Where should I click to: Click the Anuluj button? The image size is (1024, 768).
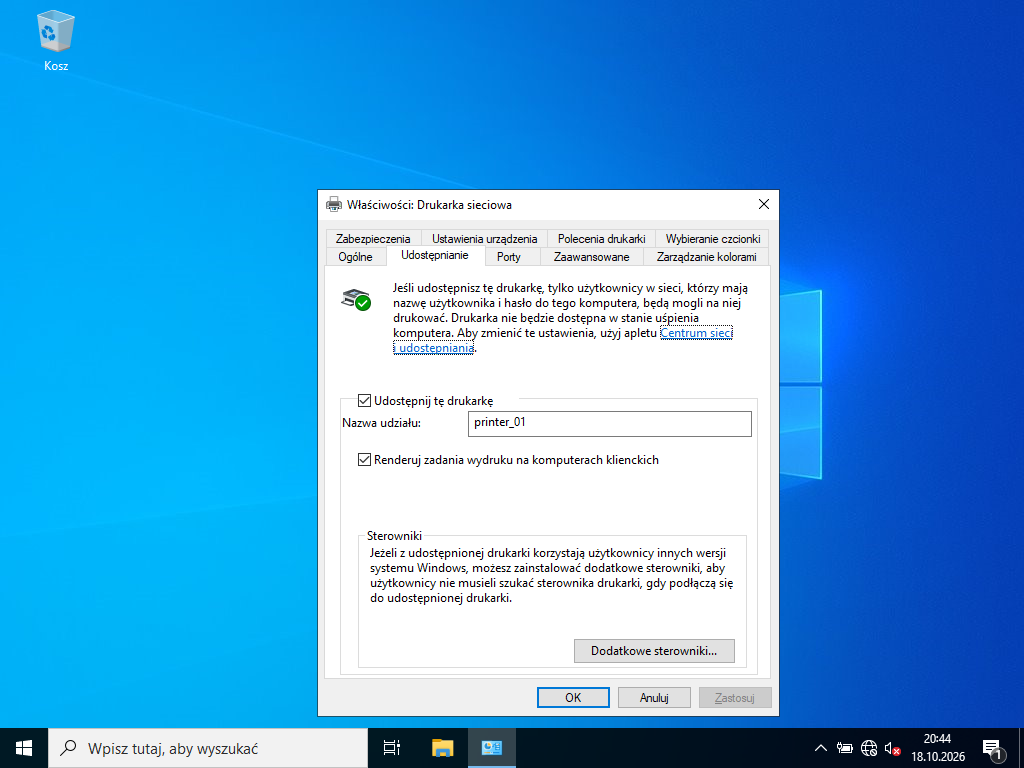tap(654, 697)
